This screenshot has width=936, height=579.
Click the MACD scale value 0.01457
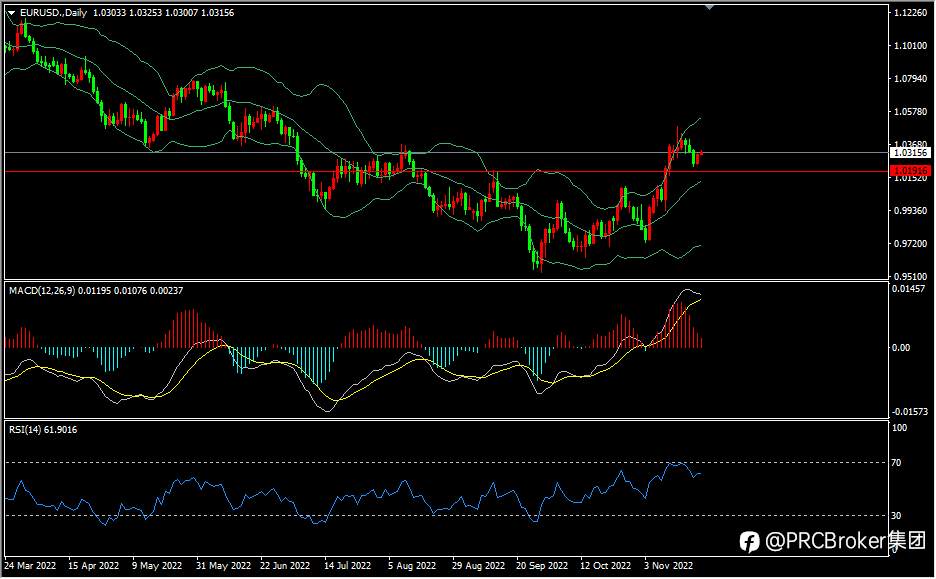910,289
